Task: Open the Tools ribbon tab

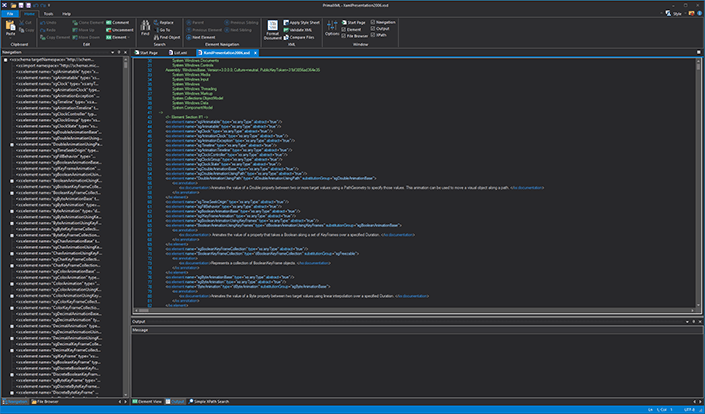Action: 48,14
